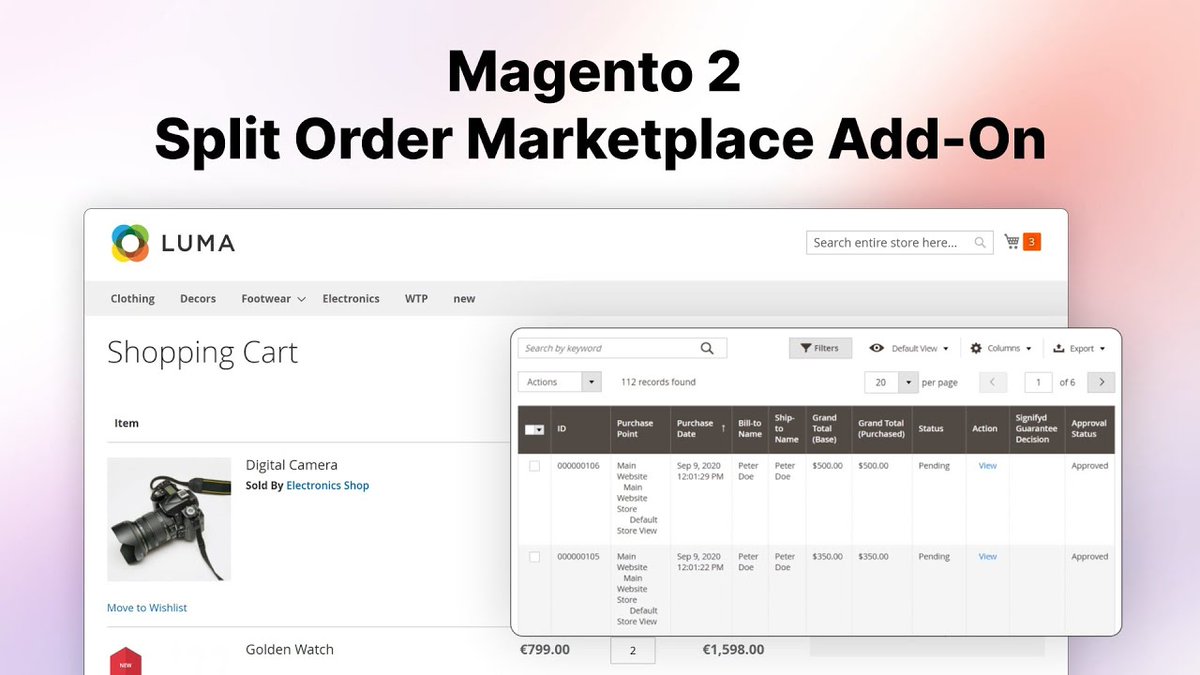Expand the Footwear menu chevron
Screen dimensions: 1200x675
[x=301, y=299]
